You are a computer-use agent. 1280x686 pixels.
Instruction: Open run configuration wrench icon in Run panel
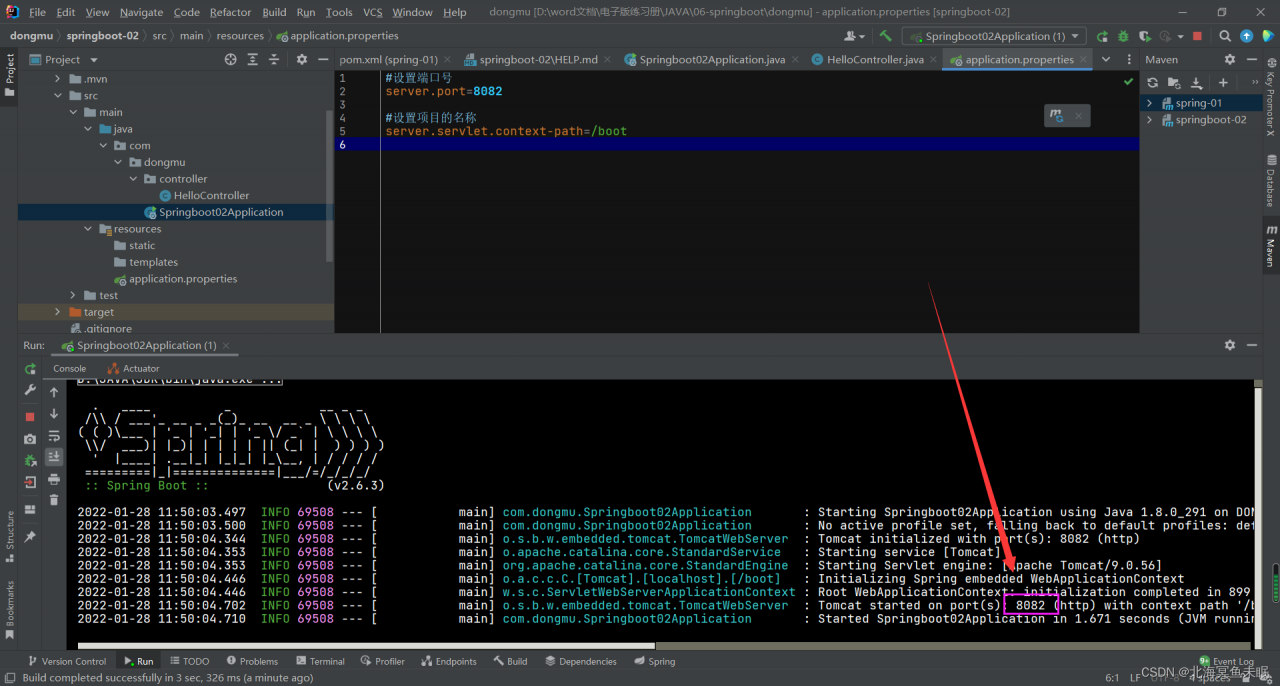(x=30, y=390)
